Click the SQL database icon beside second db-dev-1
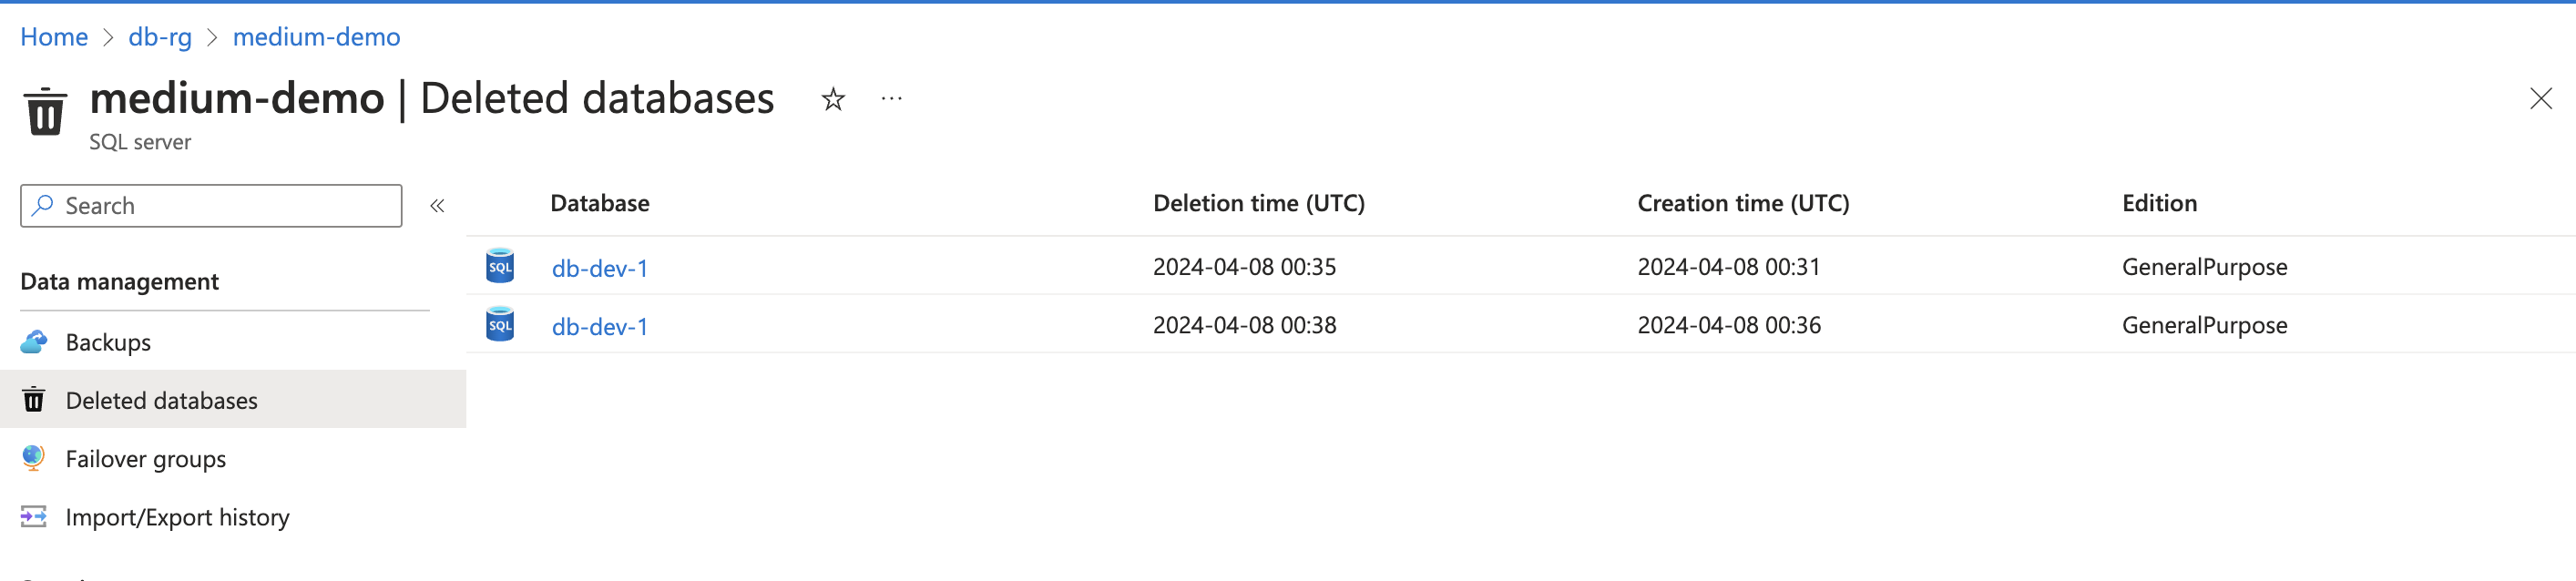This screenshot has height=581, width=2576. pos(499,325)
